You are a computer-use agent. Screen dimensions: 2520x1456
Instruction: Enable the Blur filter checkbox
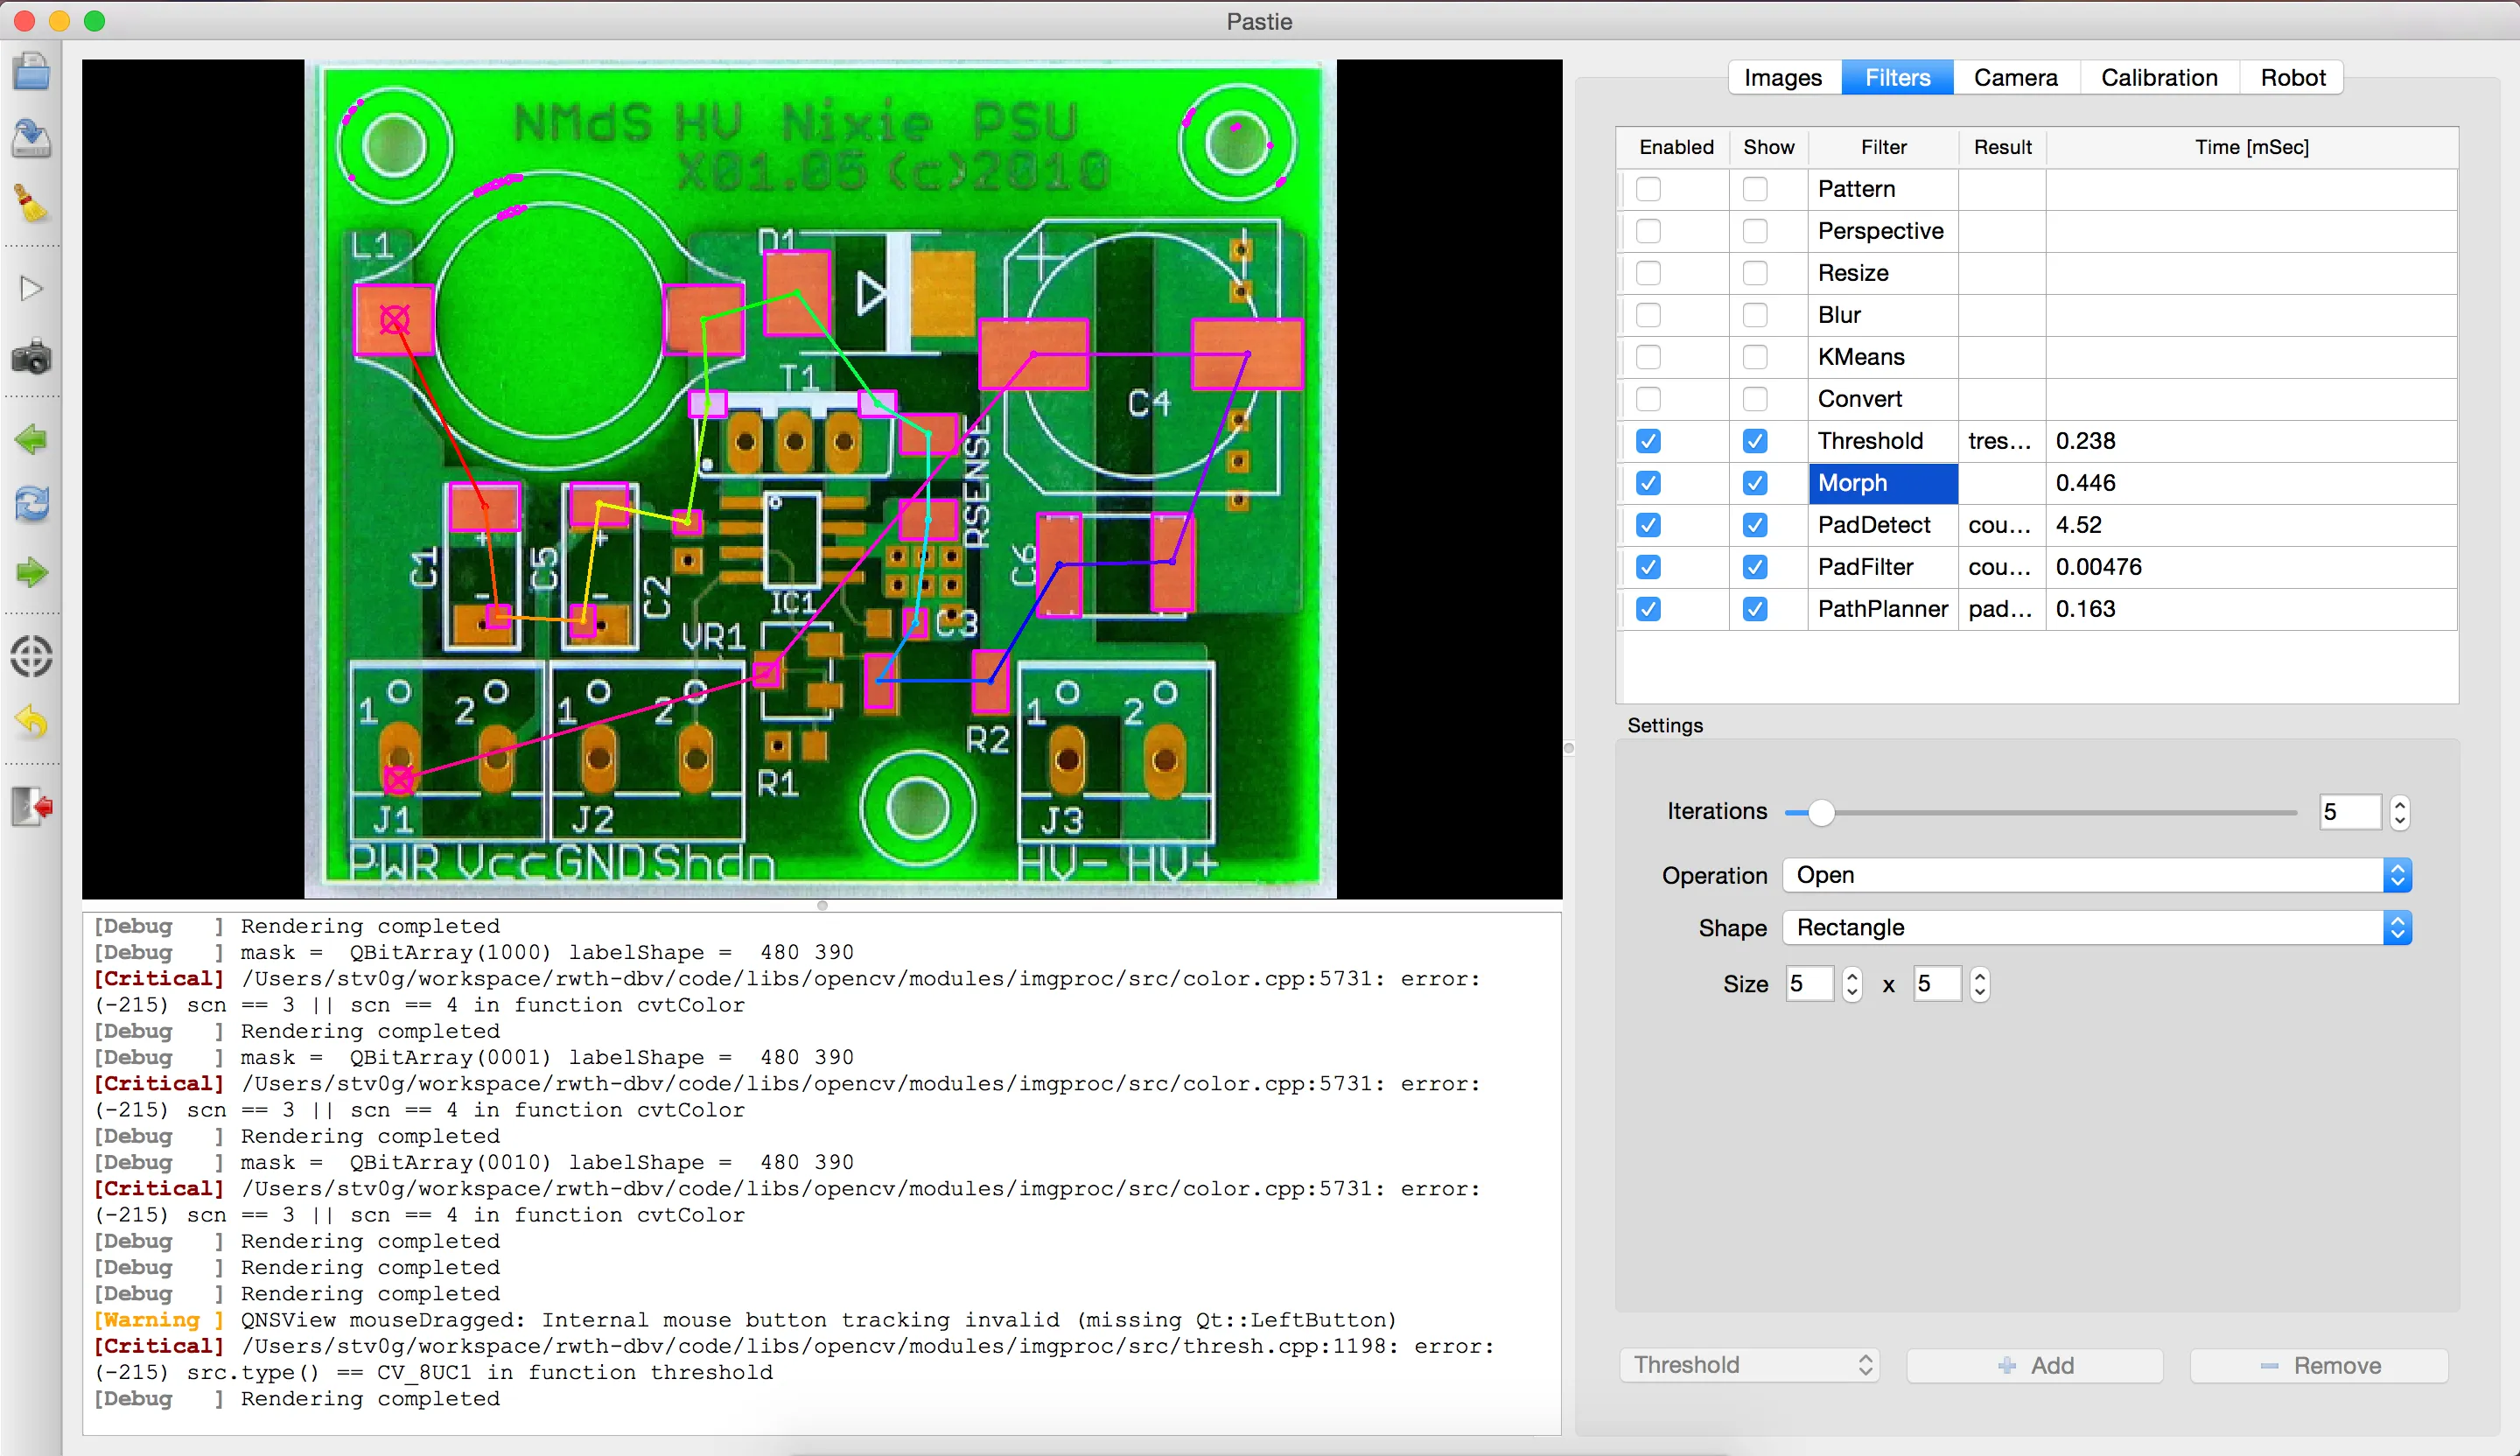click(x=1648, y=315)
